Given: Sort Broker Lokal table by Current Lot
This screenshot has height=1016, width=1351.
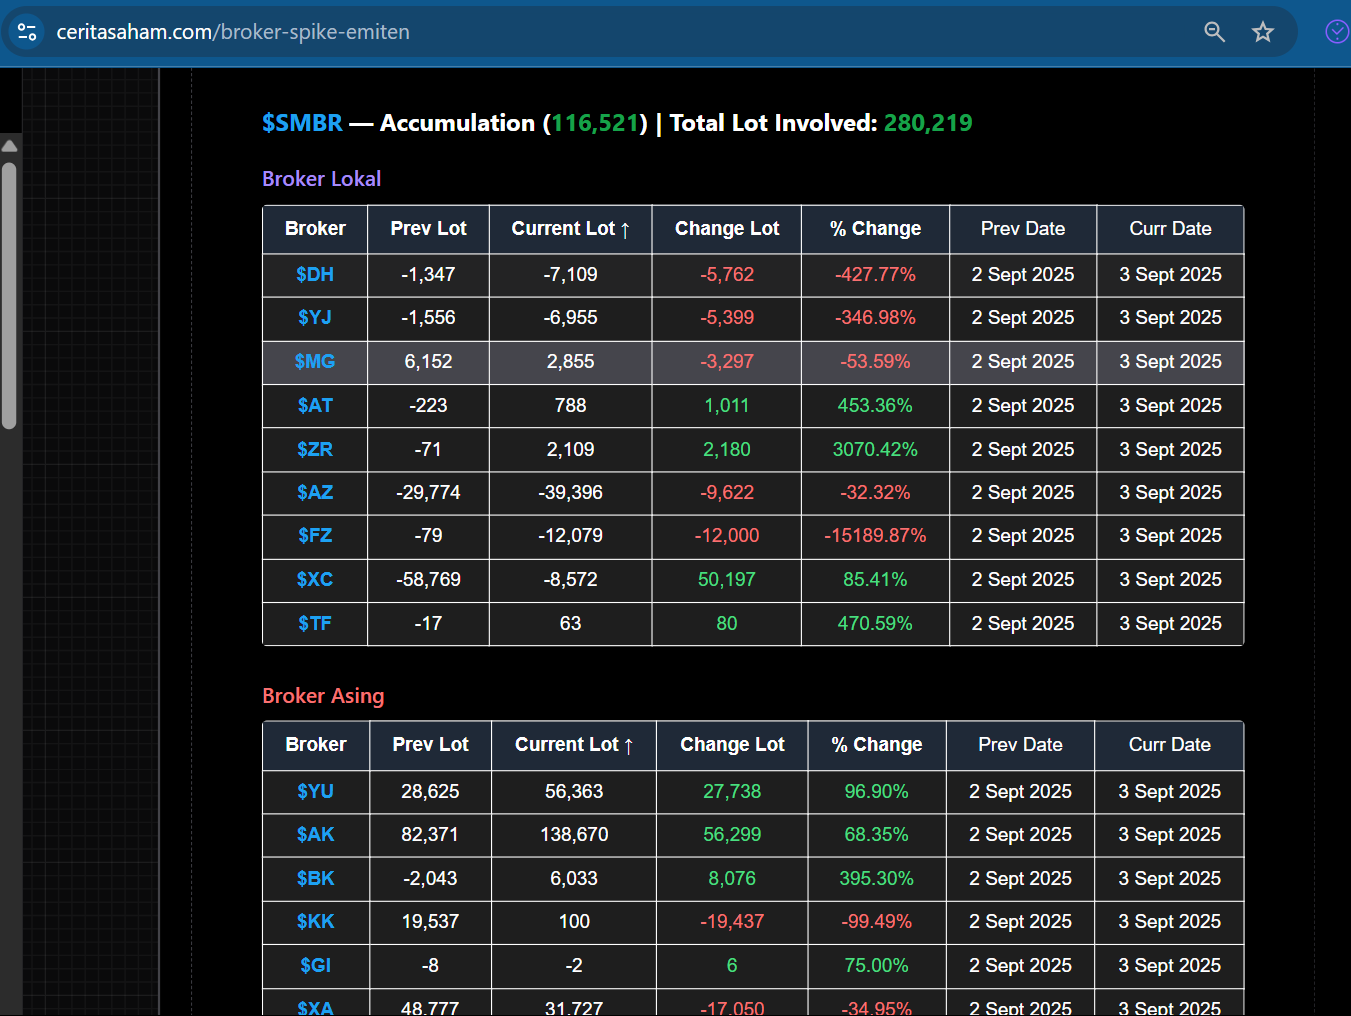Looking at the screenshot, I should (x=570, y=229).
